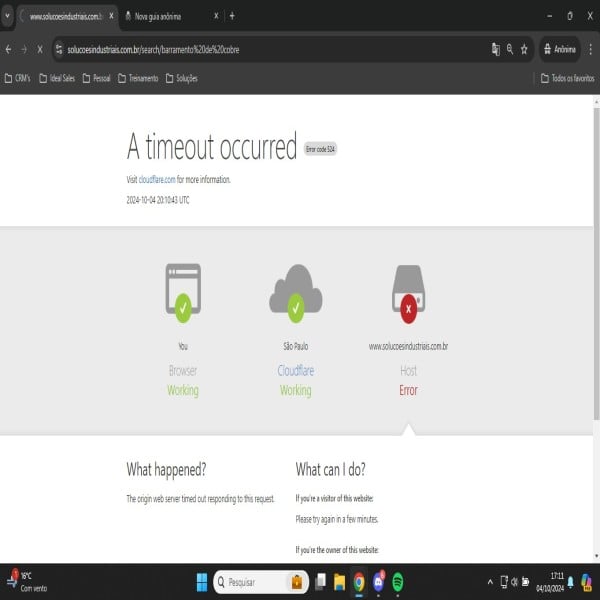The height and width of the screenshot is (600, 600).
Task: Open the network device tray icon
Action: (x=504, y=582)
